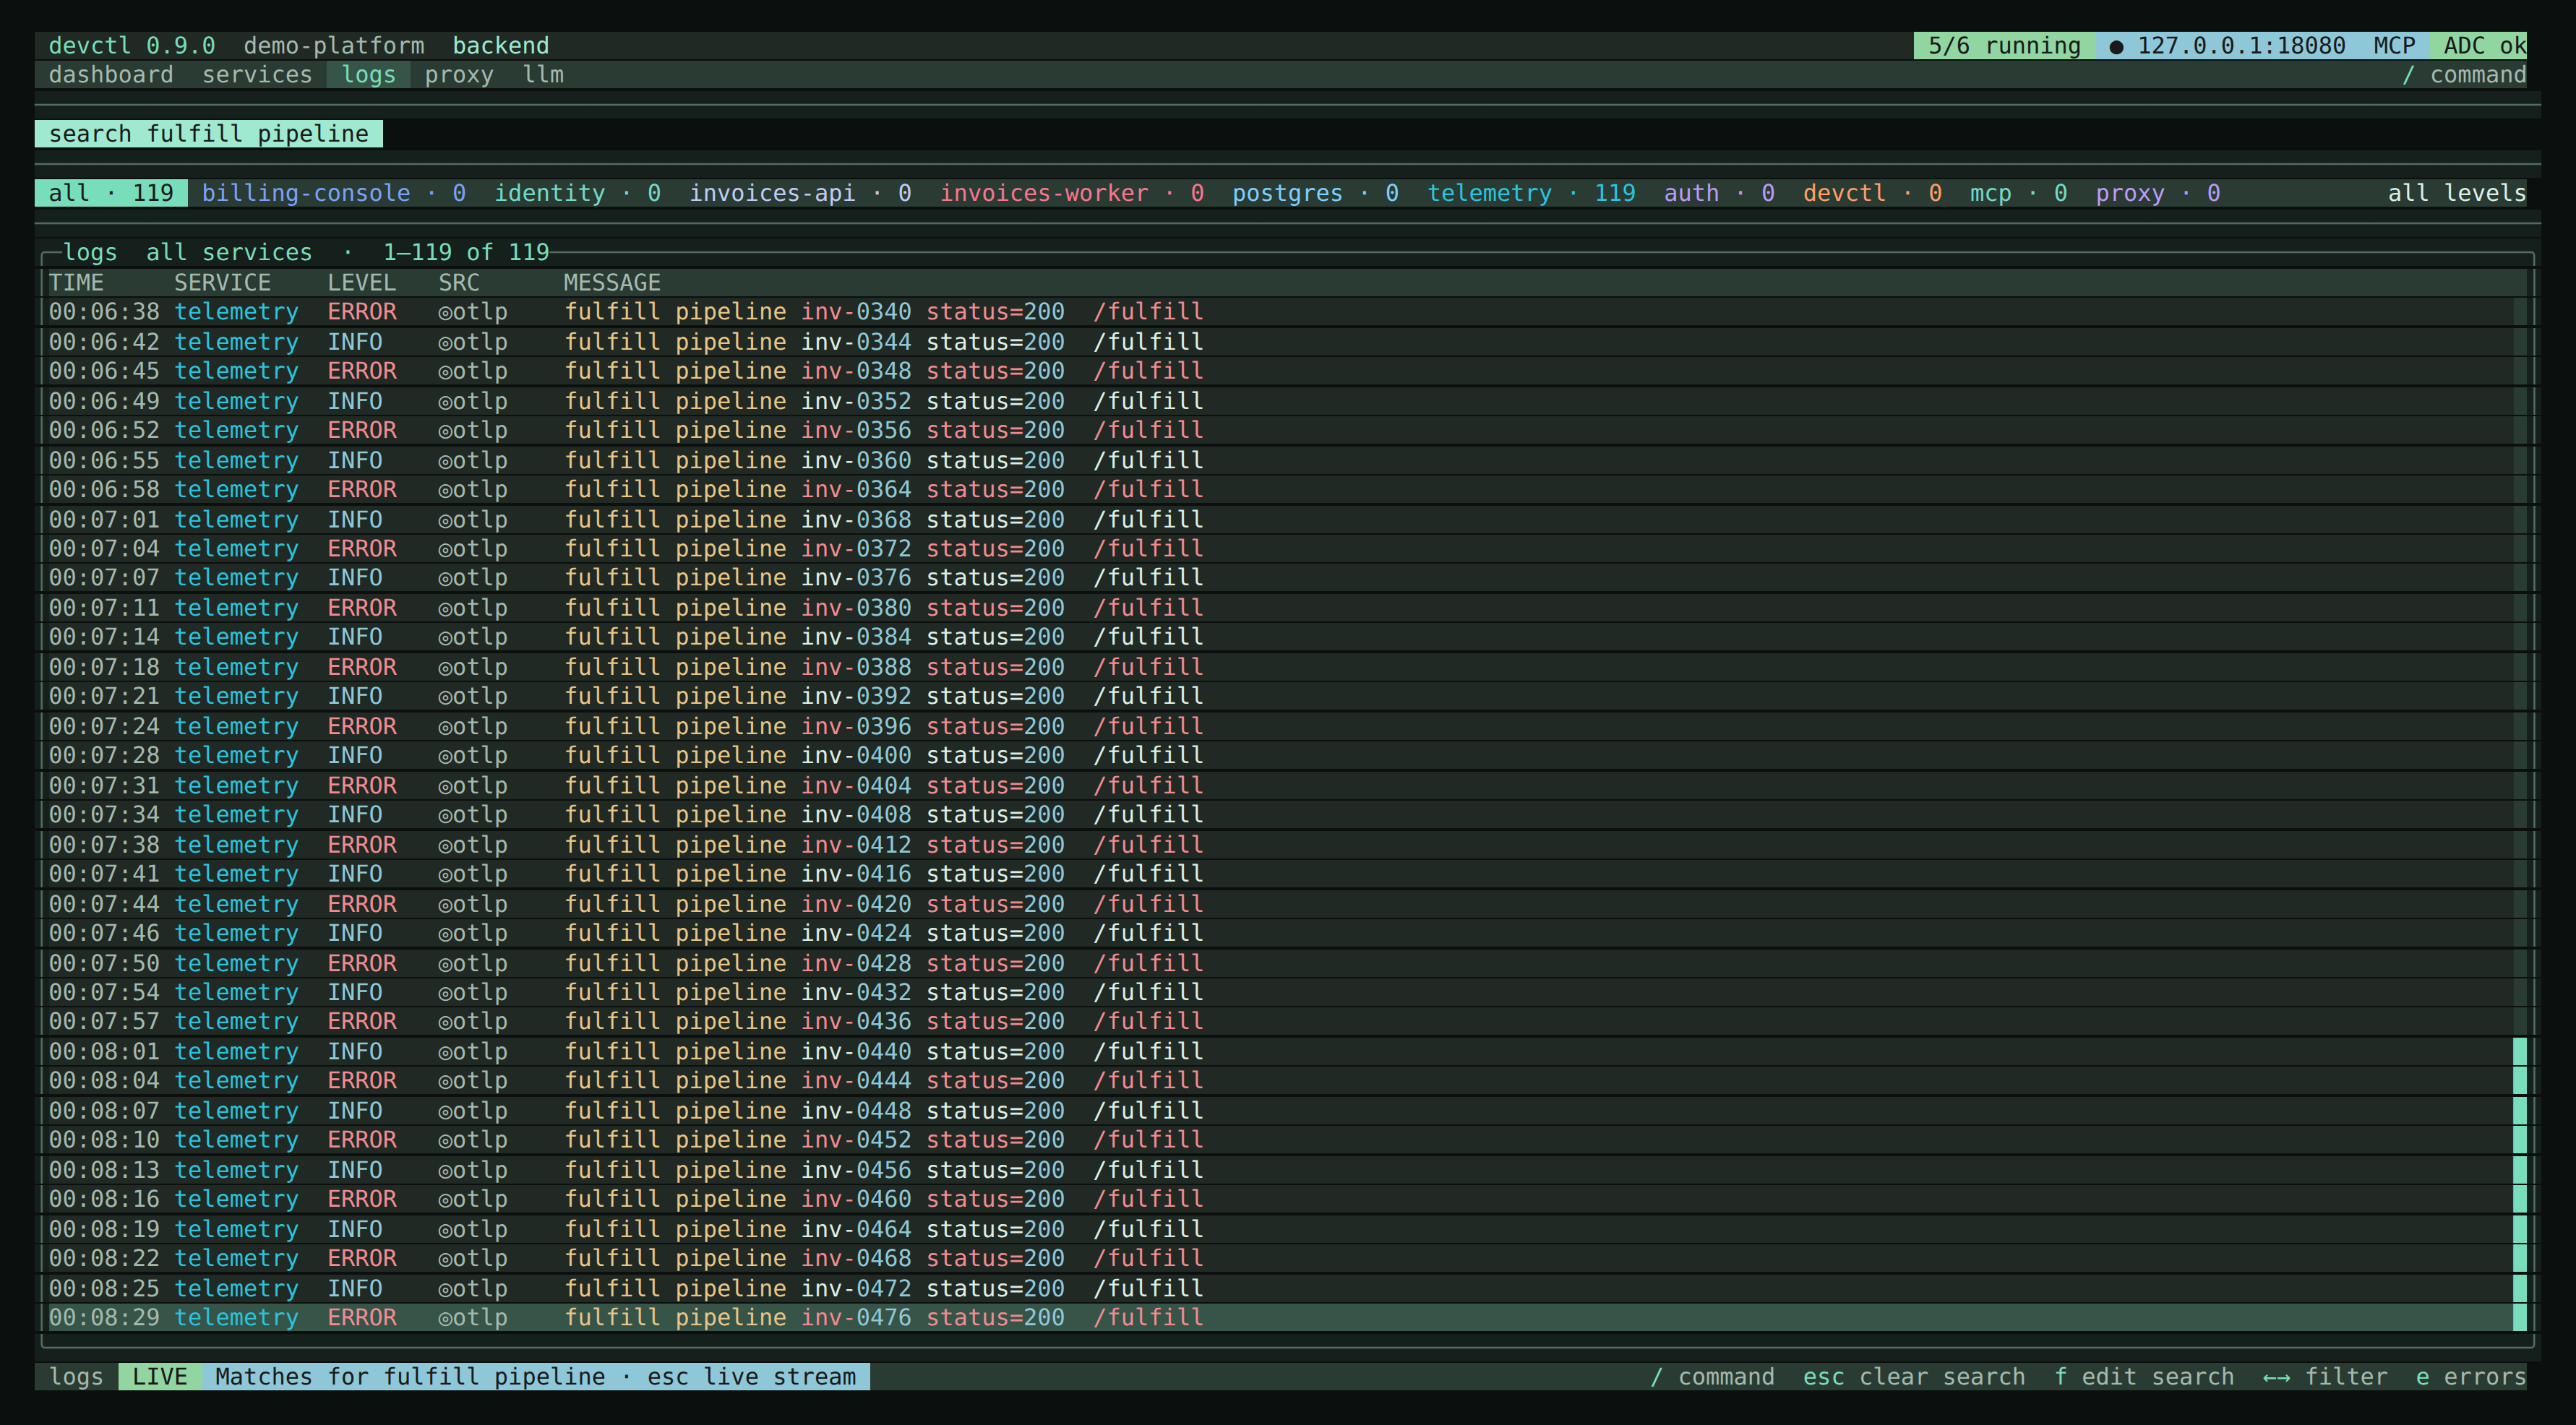Select the logs tab
The height and width of the screenshot is (1425, 2576).
click(x=368, y=75)
